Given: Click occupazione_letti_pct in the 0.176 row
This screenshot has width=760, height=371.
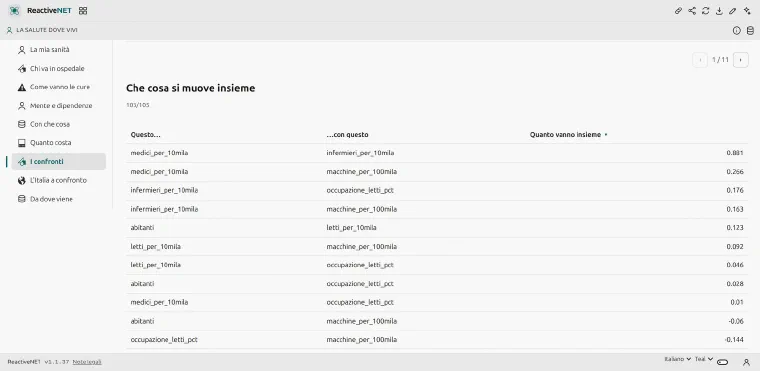Looking at the screenshot, I should [x=360, y=190].
